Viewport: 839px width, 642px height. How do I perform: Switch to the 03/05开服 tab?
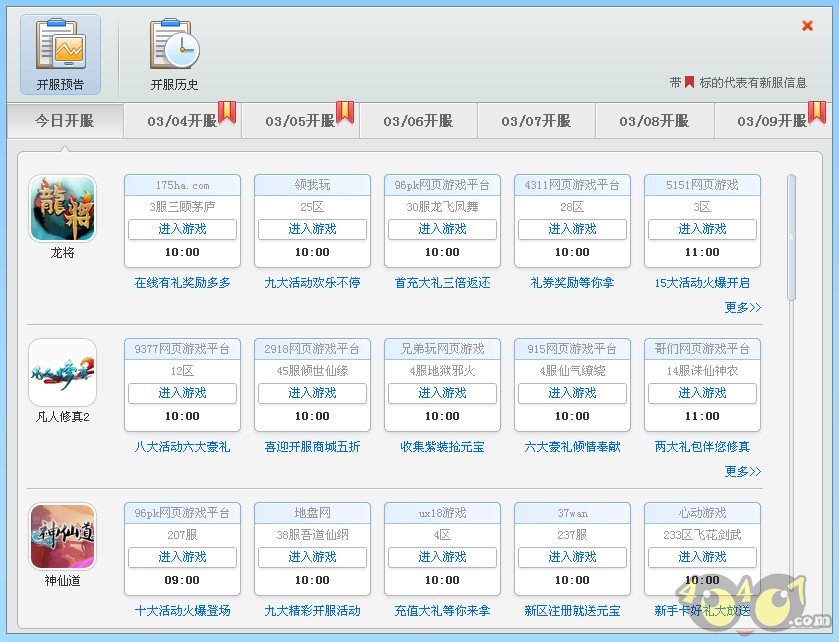[300, 121]
